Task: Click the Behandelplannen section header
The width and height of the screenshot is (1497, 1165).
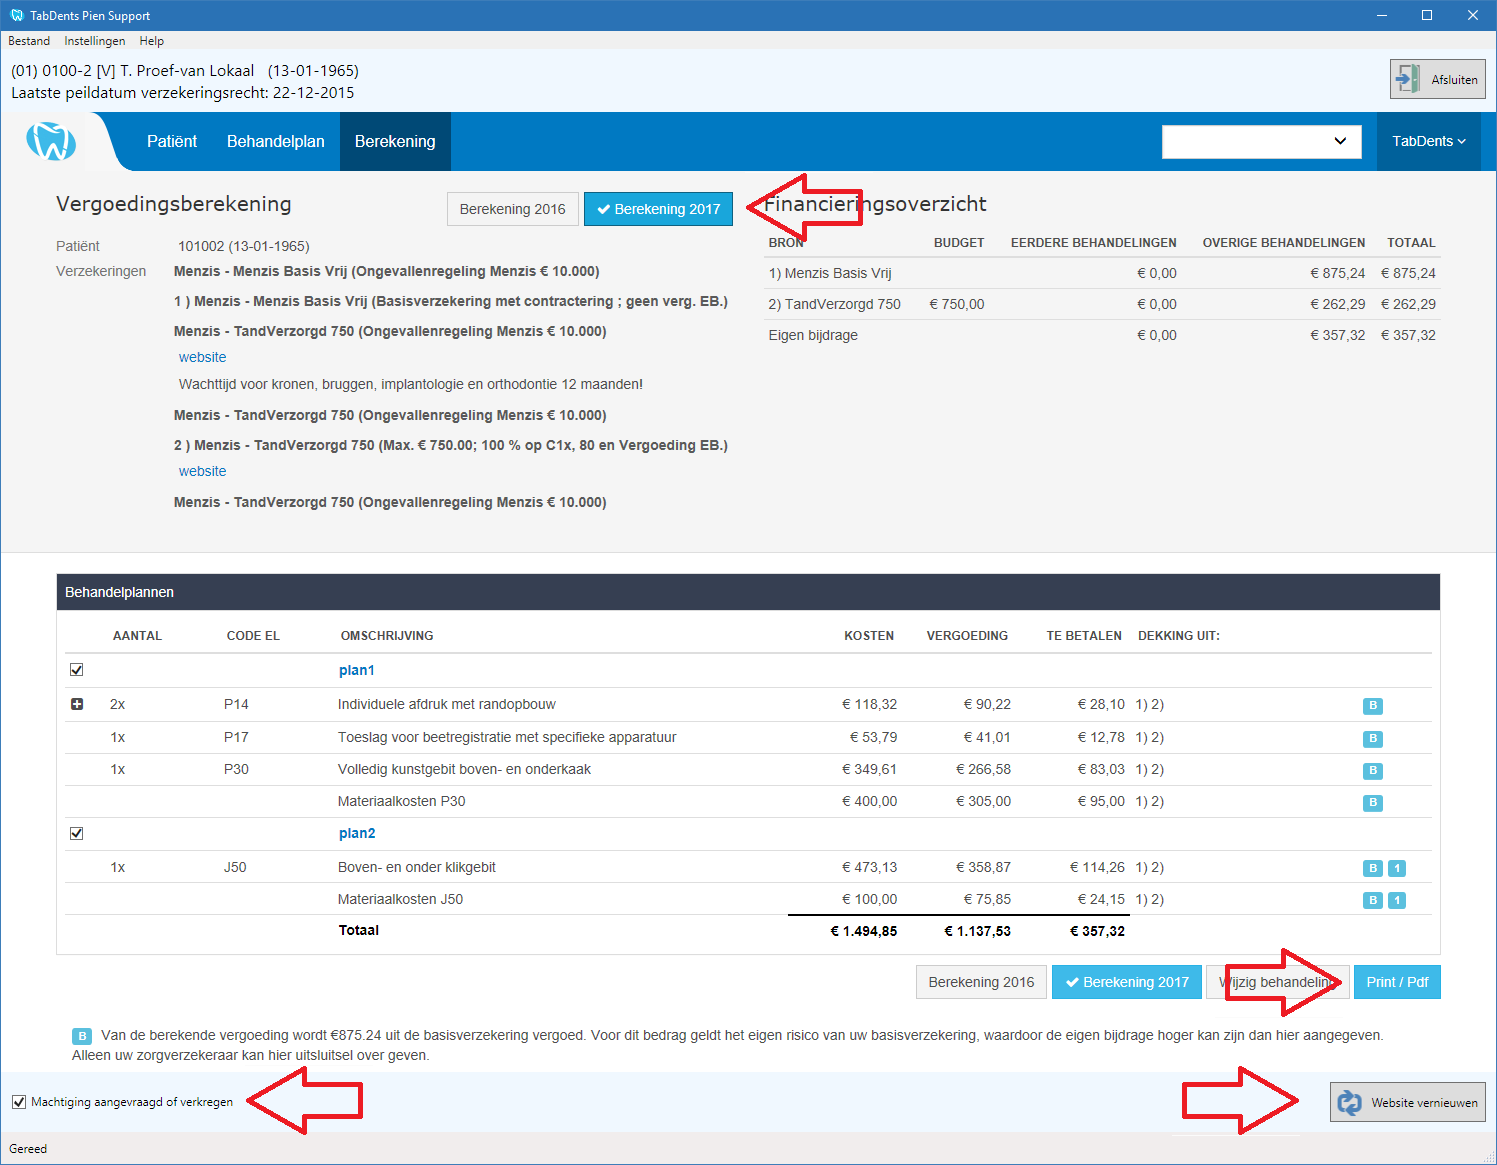Action: pos(748,592)
